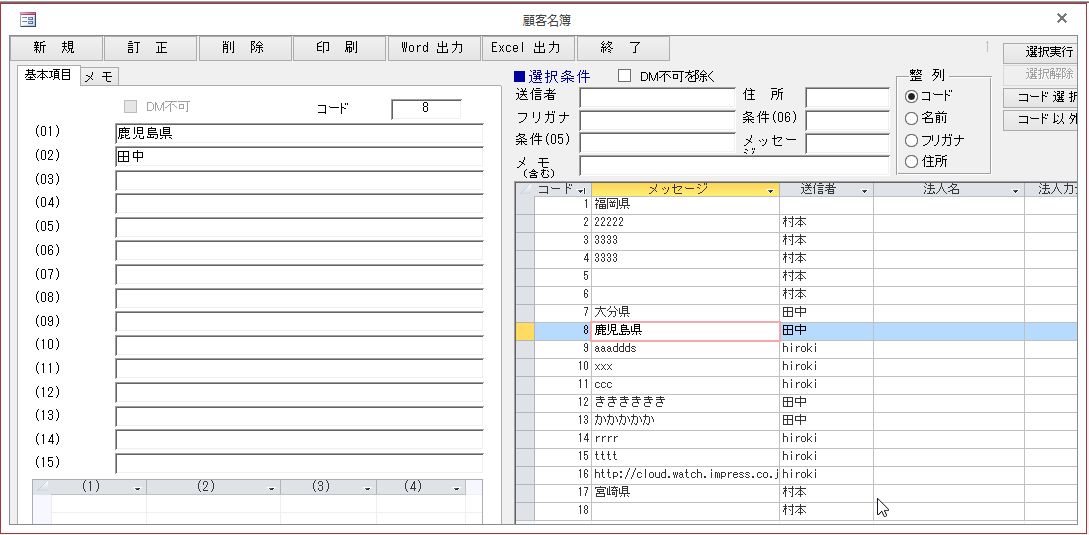
Task: Click the 削除 button
Action: 244,48
